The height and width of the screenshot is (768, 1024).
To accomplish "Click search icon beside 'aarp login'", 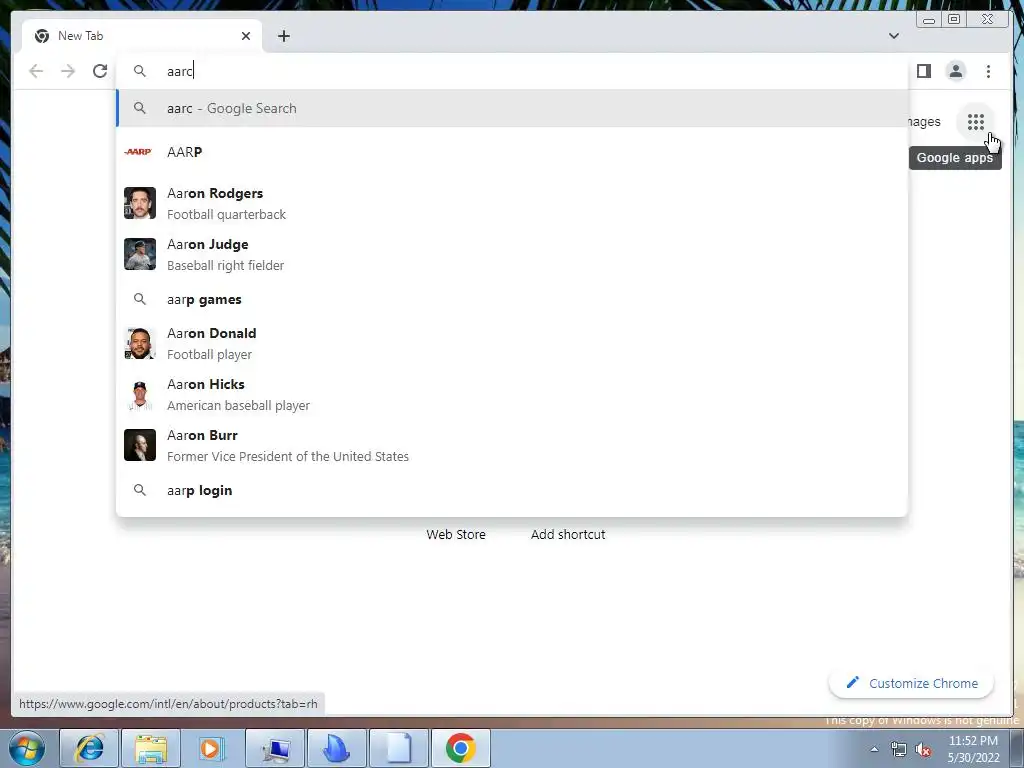I will (140, 490).
